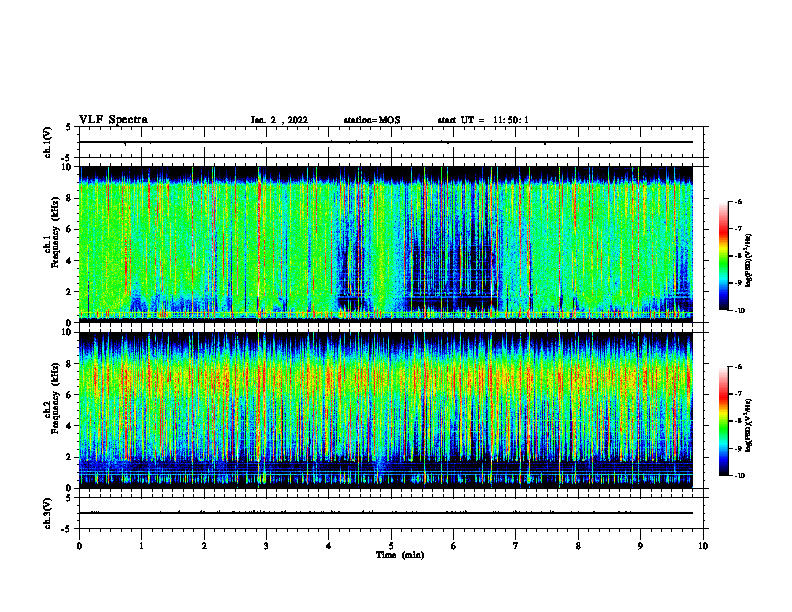
Task: Click the time axis tick label "5"
Action: tap(391, 546)
